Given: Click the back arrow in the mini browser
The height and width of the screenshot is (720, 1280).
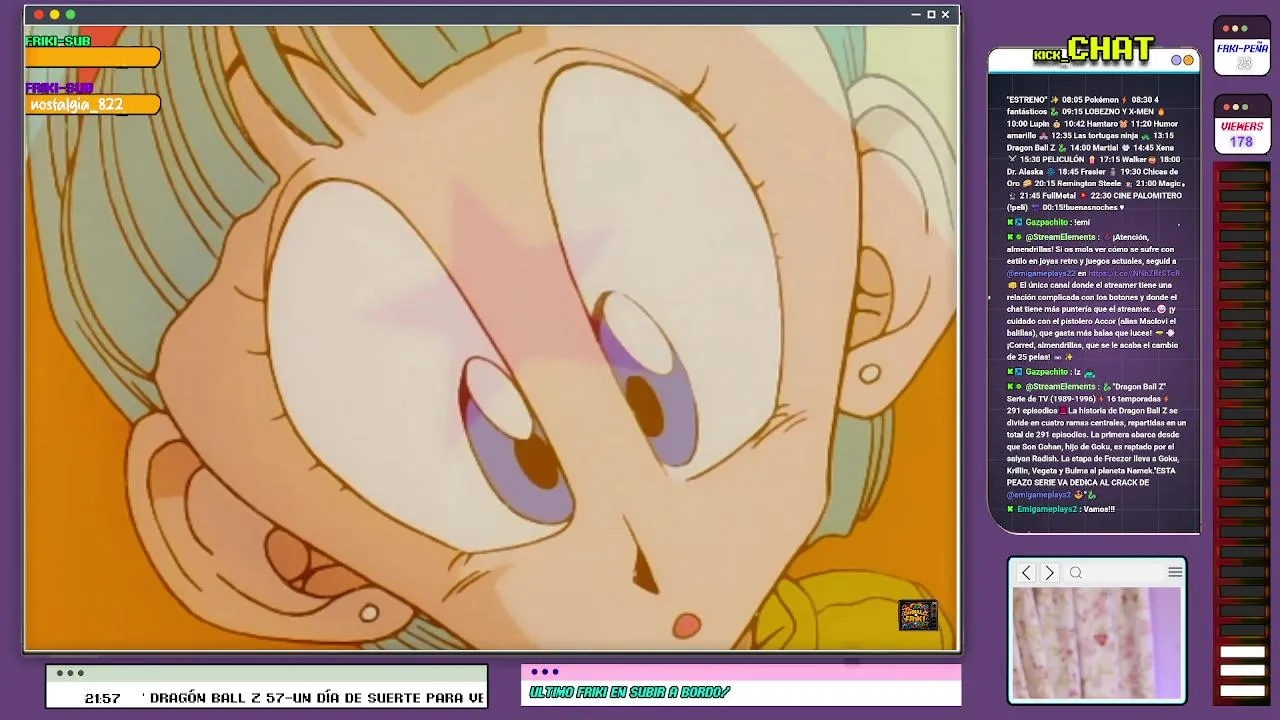Looking at the screenshot, I should (1026, 573).
